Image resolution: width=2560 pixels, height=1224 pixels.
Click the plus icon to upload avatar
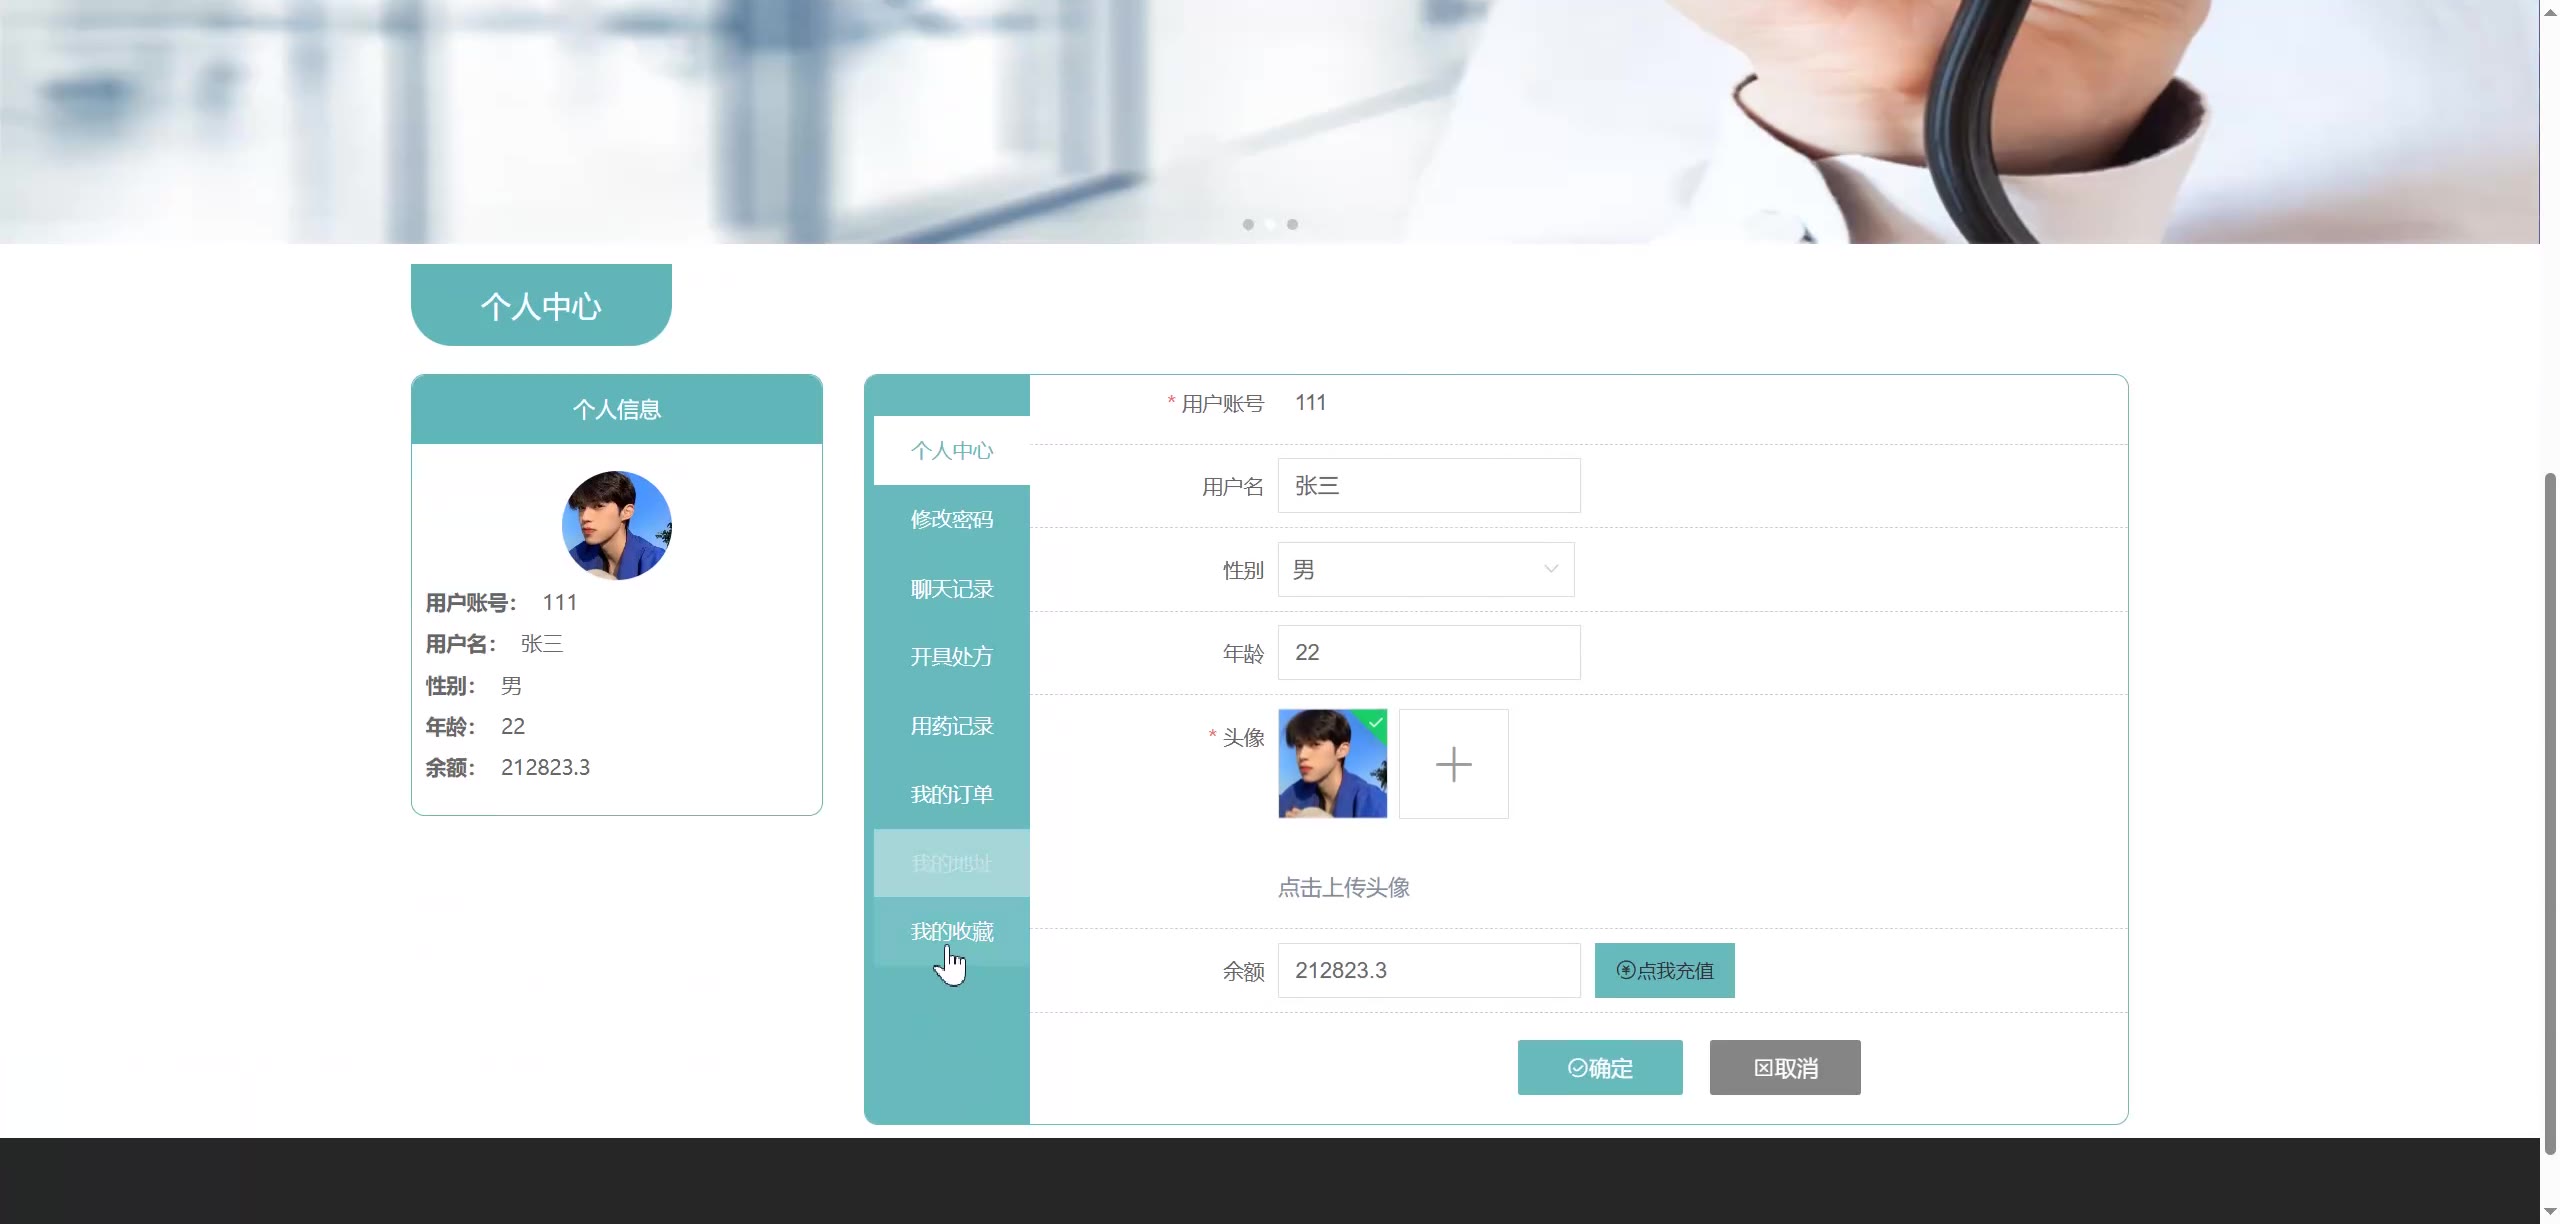pos(1453,764)
